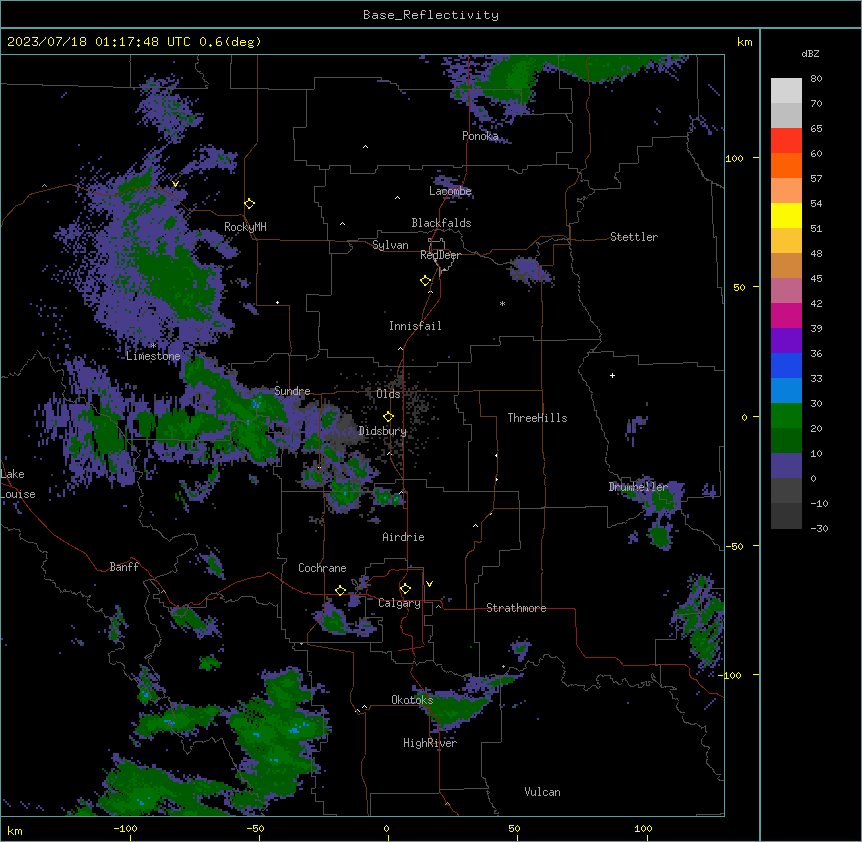
Task: Click the -50 tick on the right axis
Action: pyautogui.click(x=734, y=546)
